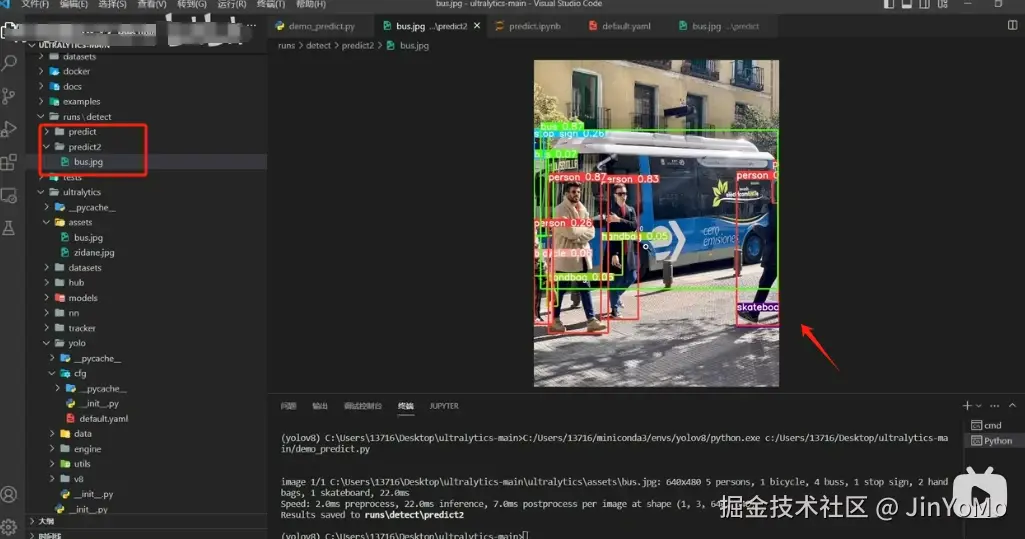Open the 文件(F) menu
Screen dimensions: 1025x539
tap(35, 4)
